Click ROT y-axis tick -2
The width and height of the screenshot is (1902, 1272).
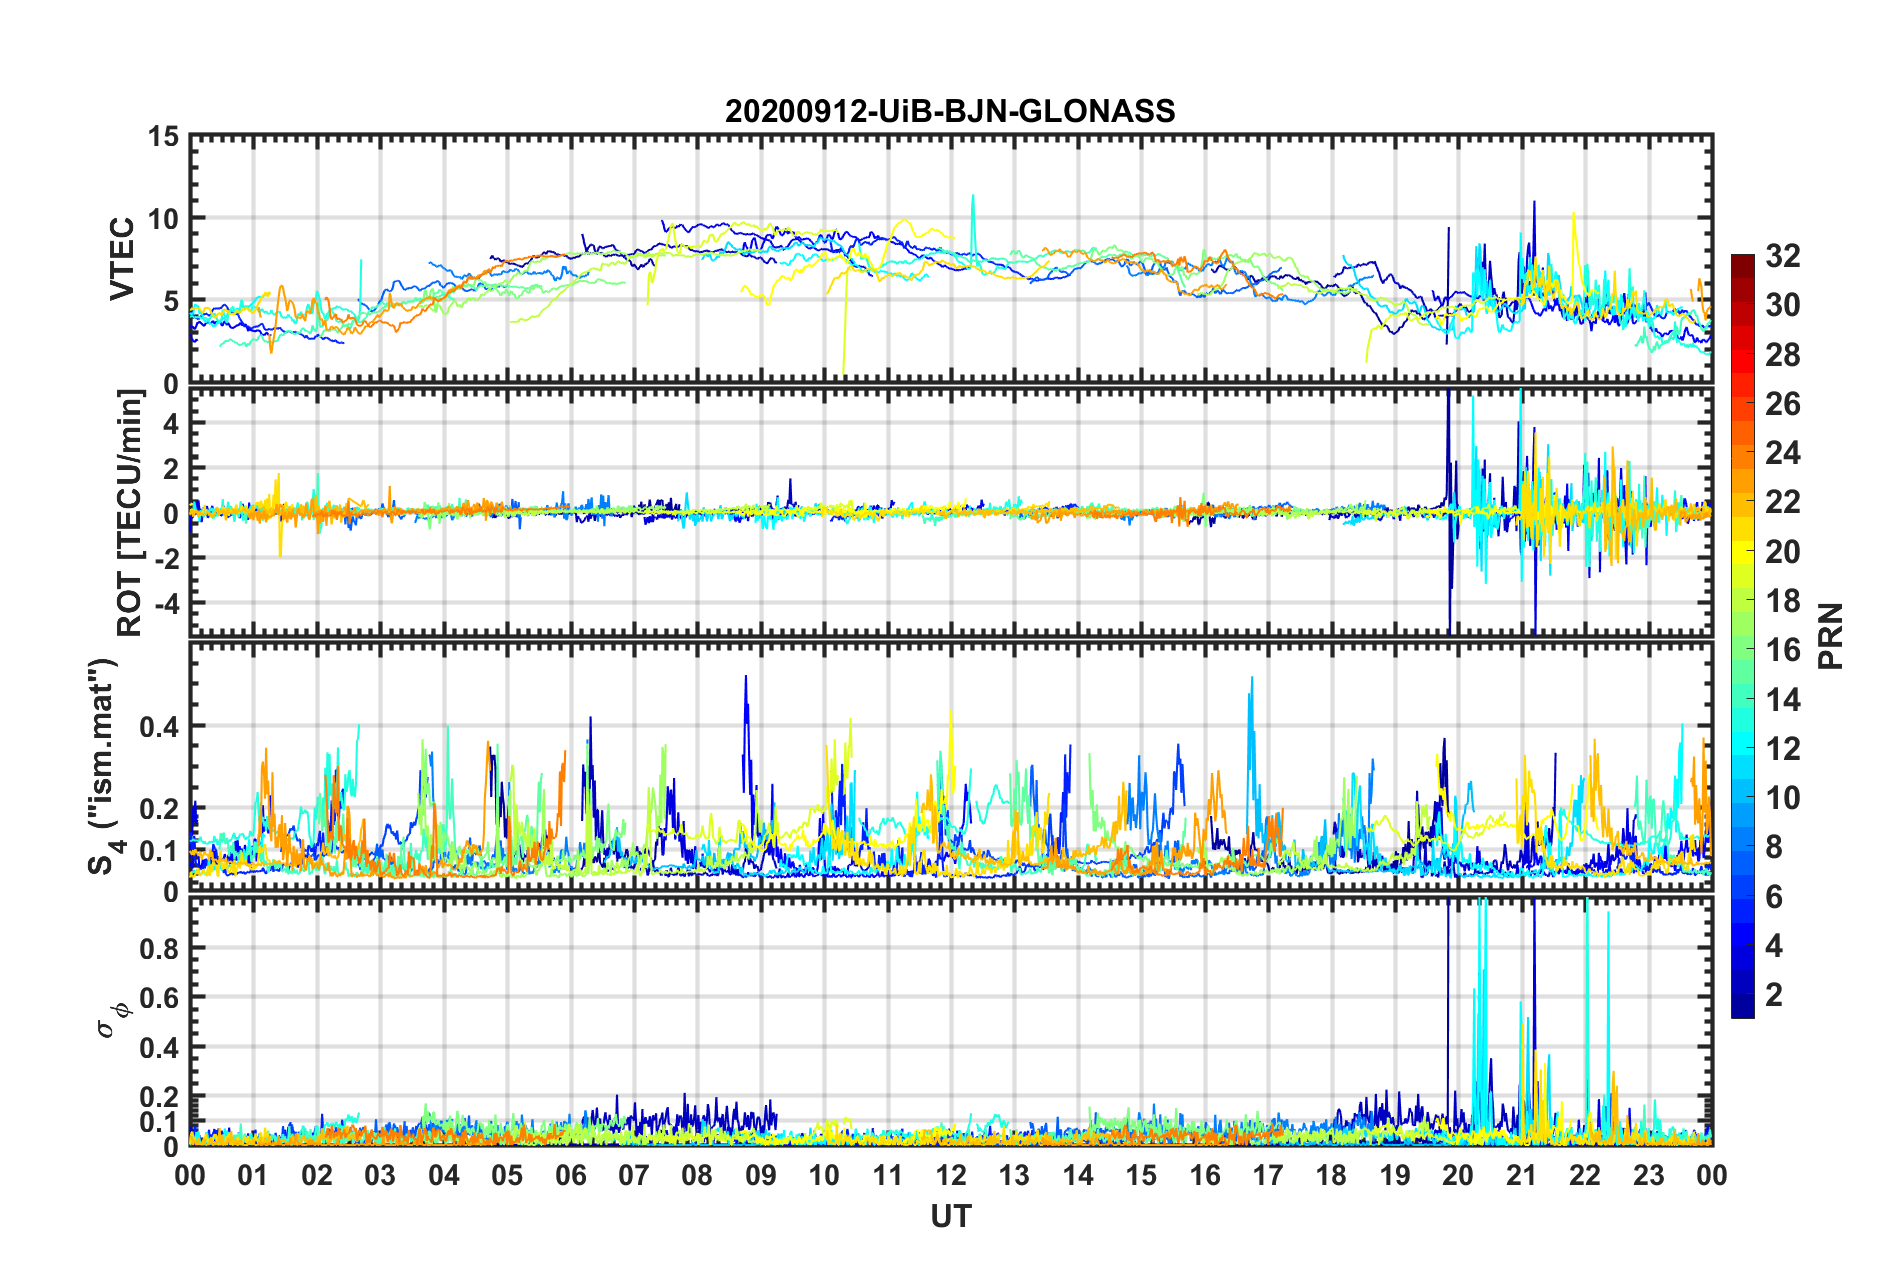tap(166, 558)
